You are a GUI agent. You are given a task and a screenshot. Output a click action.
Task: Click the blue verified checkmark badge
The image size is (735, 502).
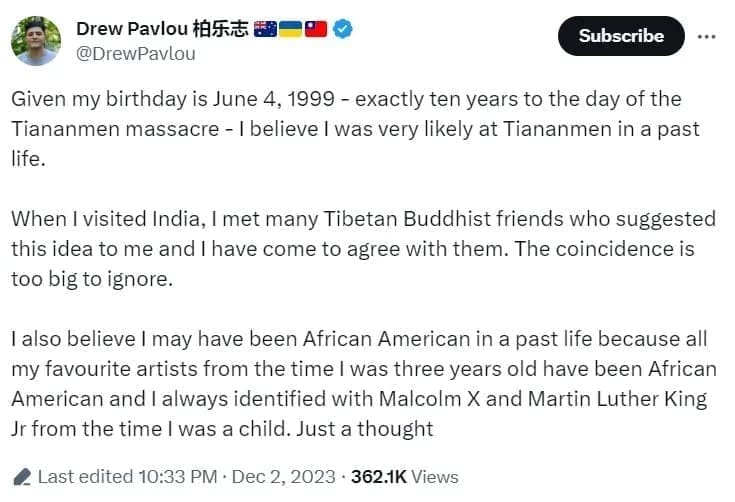(342, 30)
